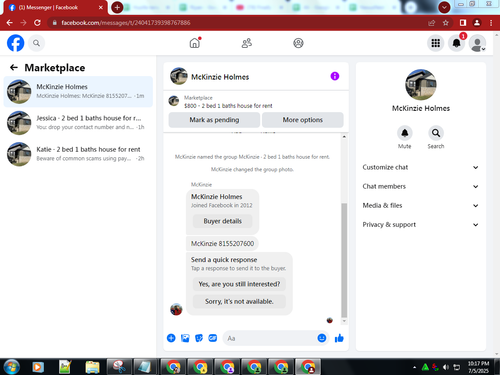The width and height of the screenshot is (500, 375).
Task: Open the Jessica - 2 bed 1 baths conversation
Action: 78,123
